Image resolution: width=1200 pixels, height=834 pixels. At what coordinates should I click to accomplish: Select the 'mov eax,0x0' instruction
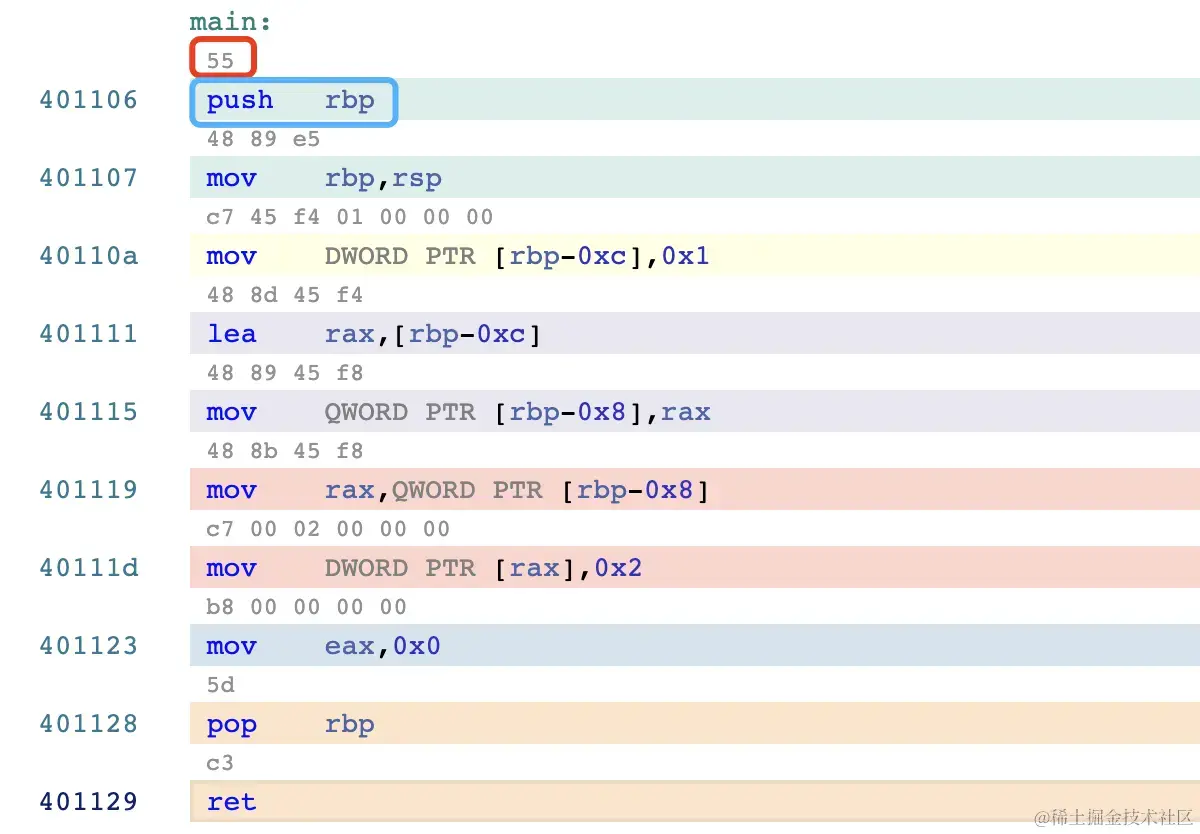coord(324,646)
